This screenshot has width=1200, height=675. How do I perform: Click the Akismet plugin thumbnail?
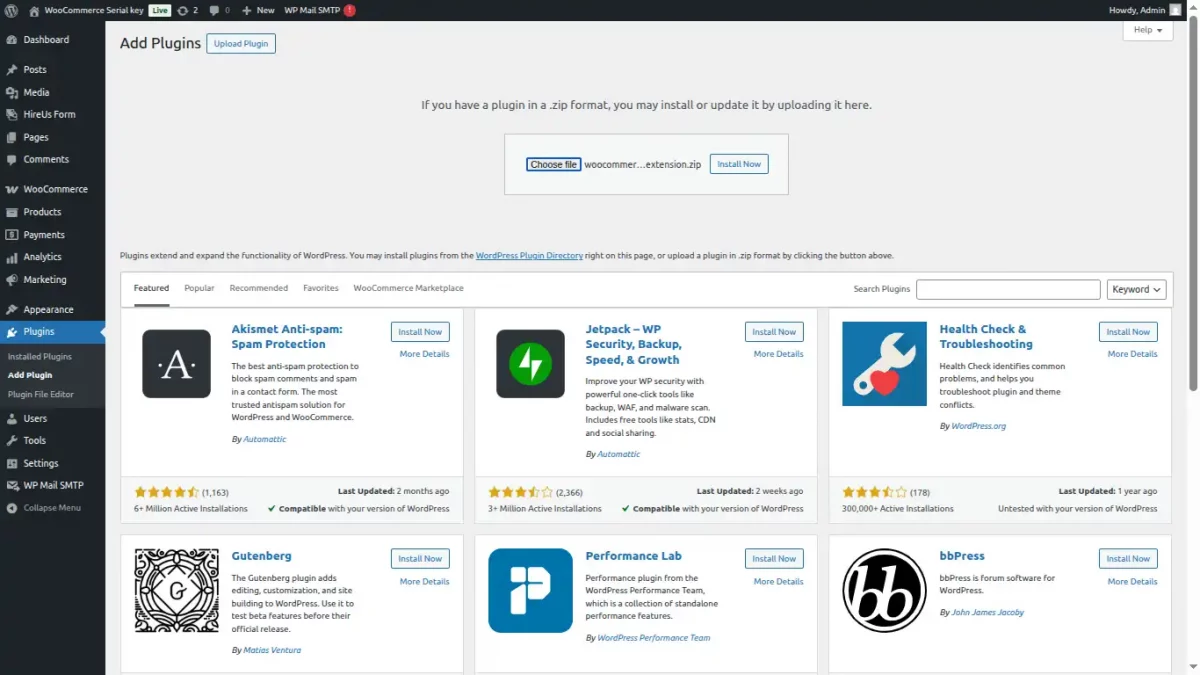(x=177, y=364)
